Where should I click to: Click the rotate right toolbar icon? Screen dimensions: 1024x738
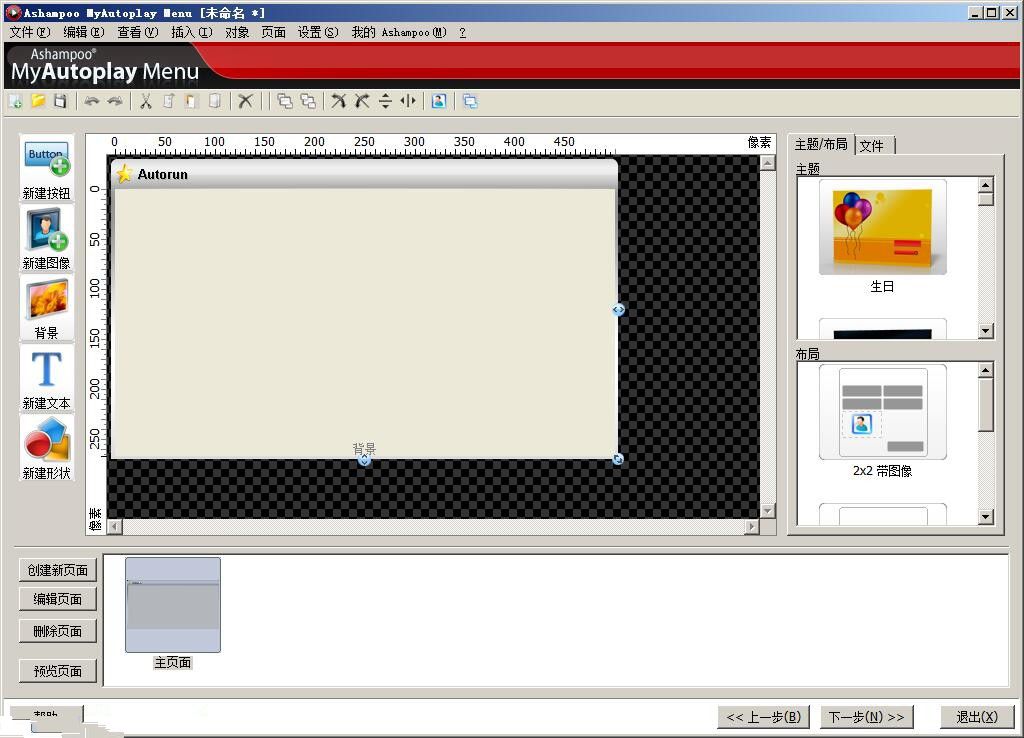(x=362, y=101)
